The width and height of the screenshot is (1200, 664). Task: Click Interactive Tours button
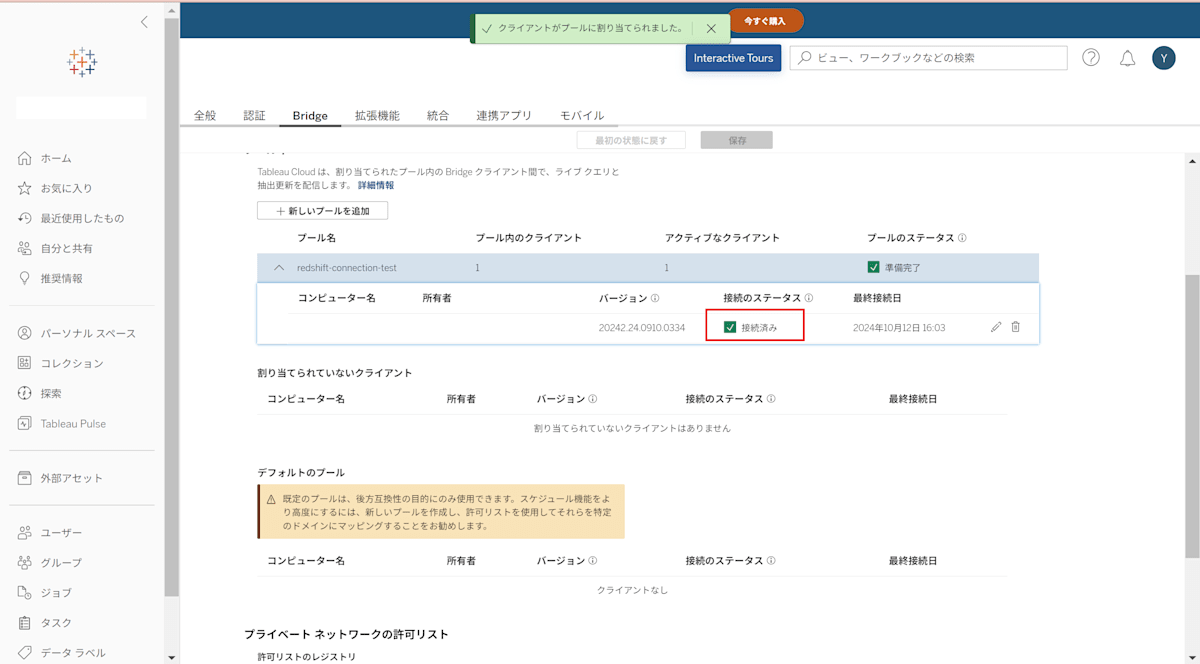[x=734, y=58]
